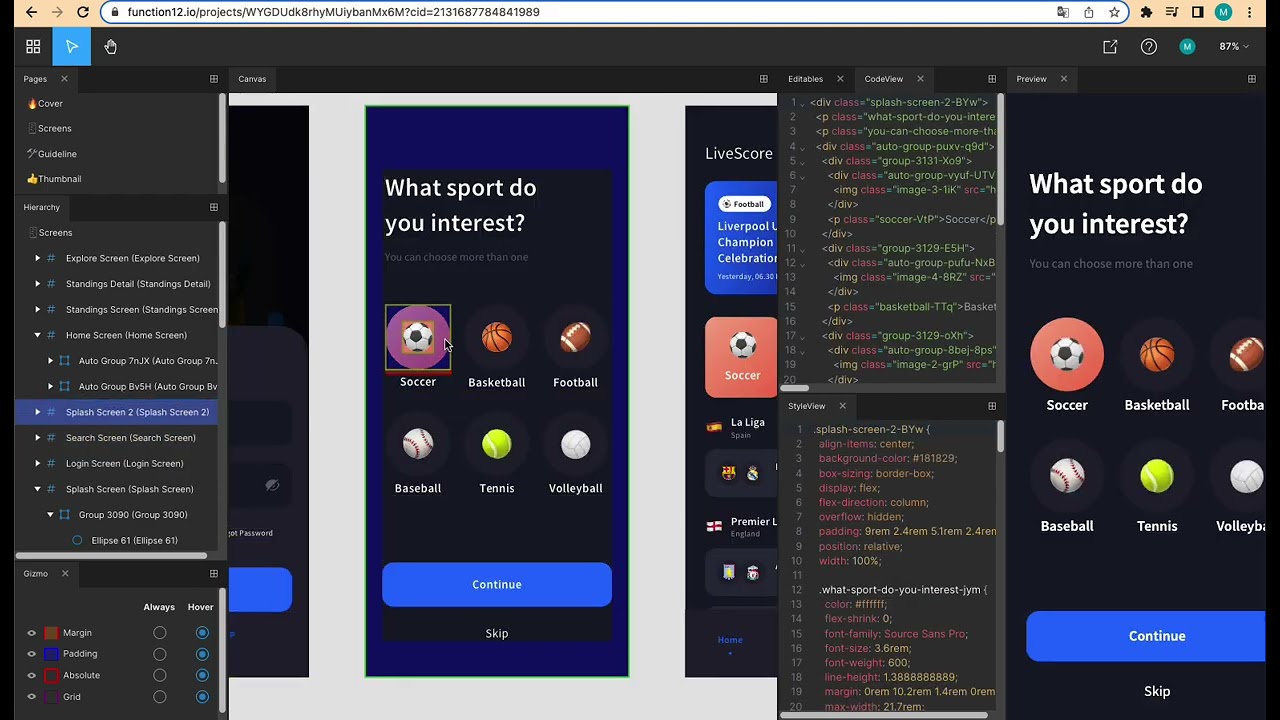The height and width of the screenshot is (720, 1280).
Task: Click the Absolute color swatch
Action: (51, 675)
